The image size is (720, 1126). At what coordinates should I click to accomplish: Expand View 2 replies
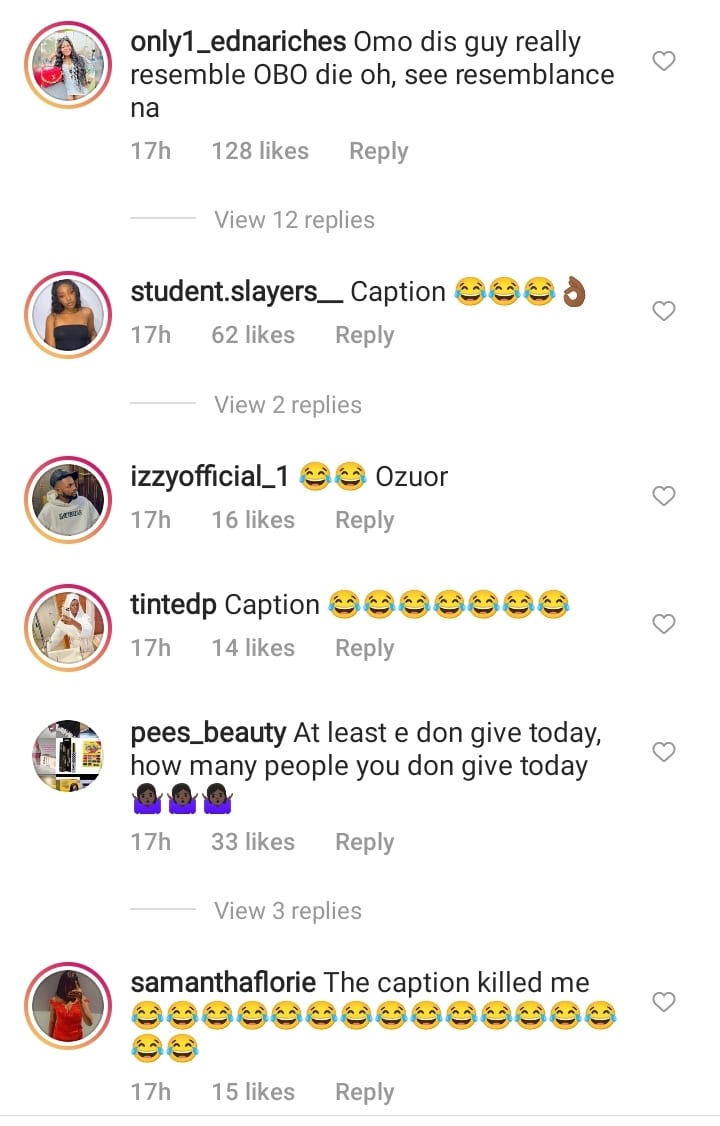click(288, 405)
